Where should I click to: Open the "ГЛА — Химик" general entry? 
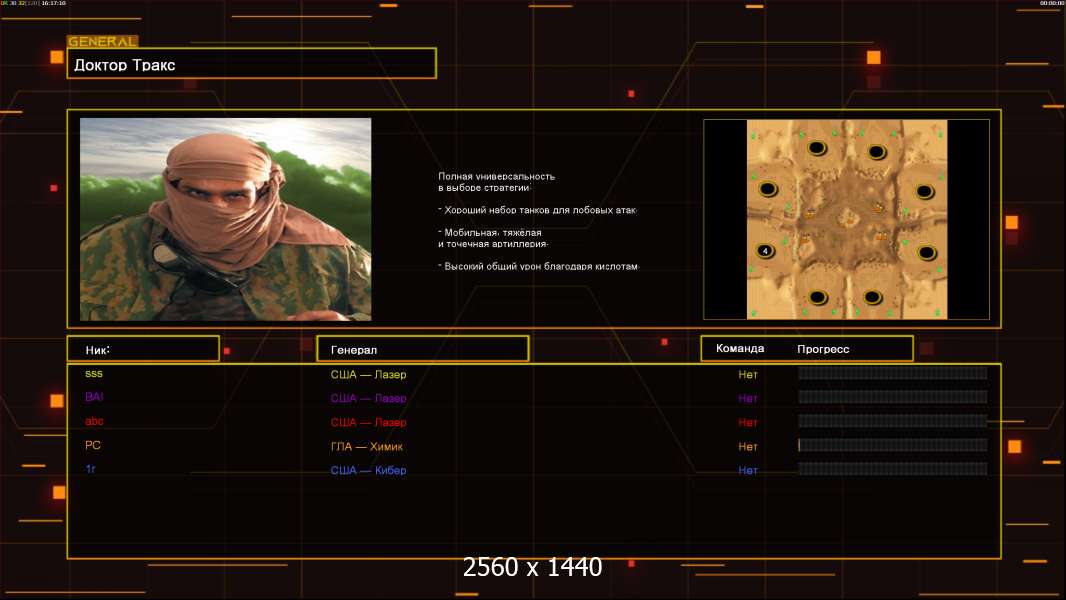pyautogui.click(x=367, y=447)
